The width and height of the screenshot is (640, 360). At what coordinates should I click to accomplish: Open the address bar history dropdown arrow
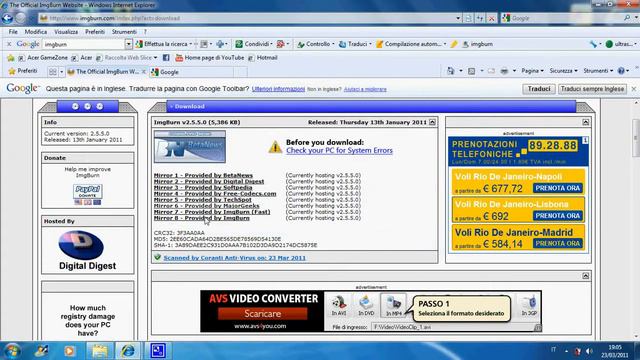pyautogui.click(x=458, y=18)
